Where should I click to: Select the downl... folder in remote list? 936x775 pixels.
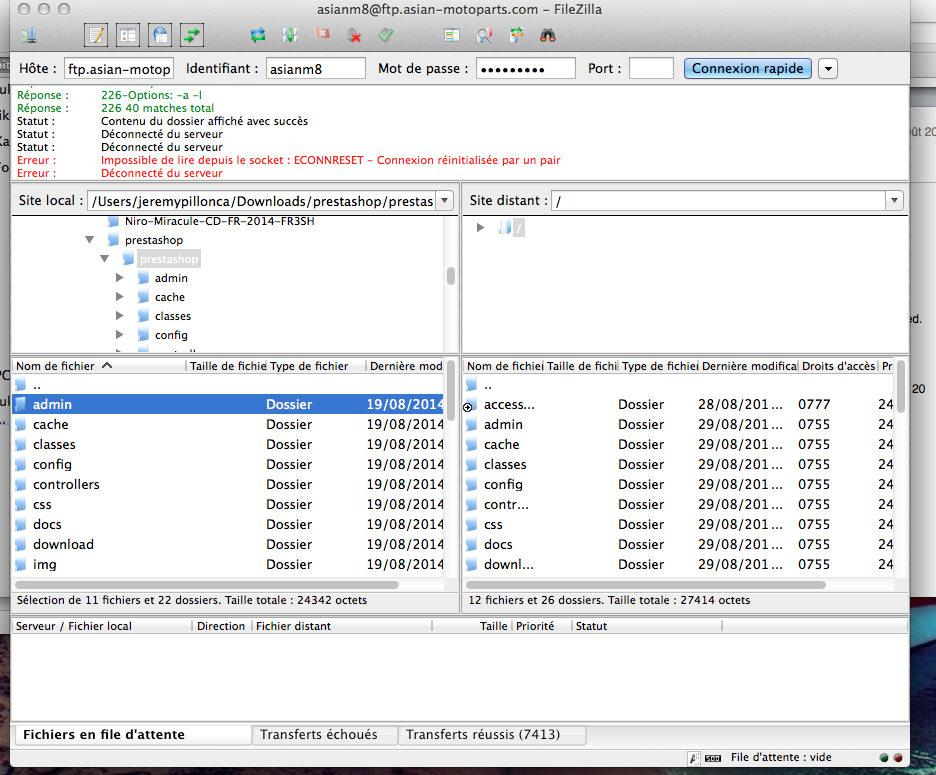pyautogui.click(x=679, y=564)
